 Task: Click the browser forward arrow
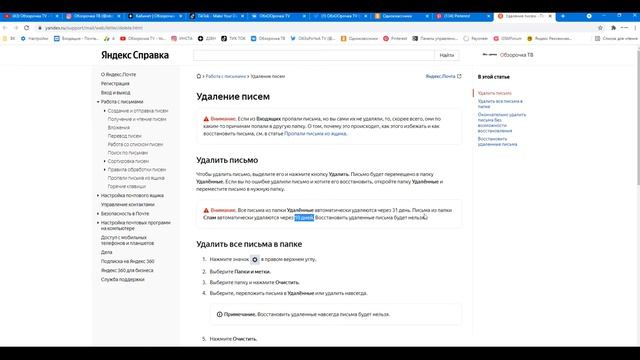pyautogui.click(x=16, y=28)
